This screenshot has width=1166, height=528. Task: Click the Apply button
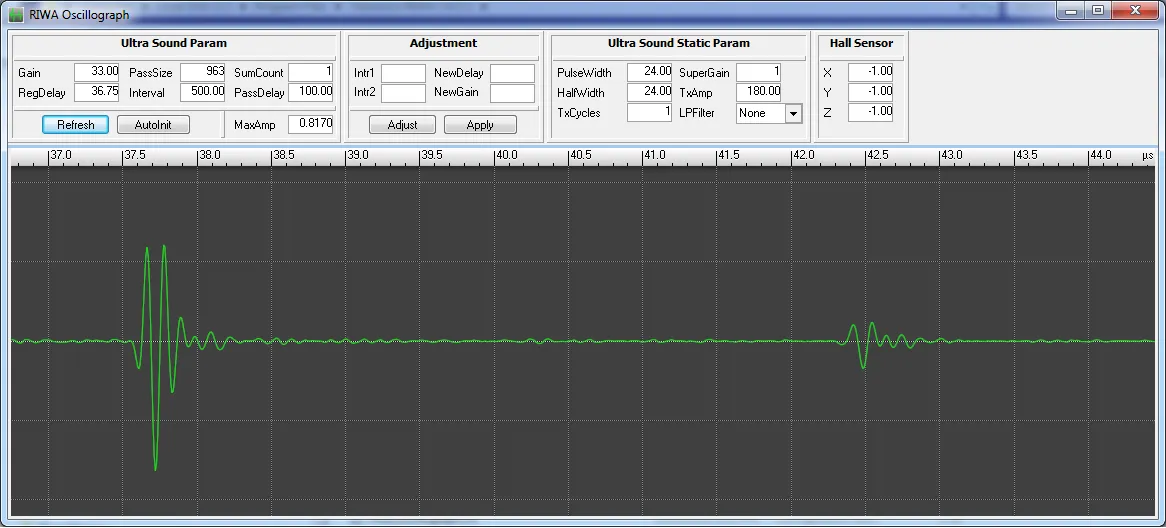[480, 124]
